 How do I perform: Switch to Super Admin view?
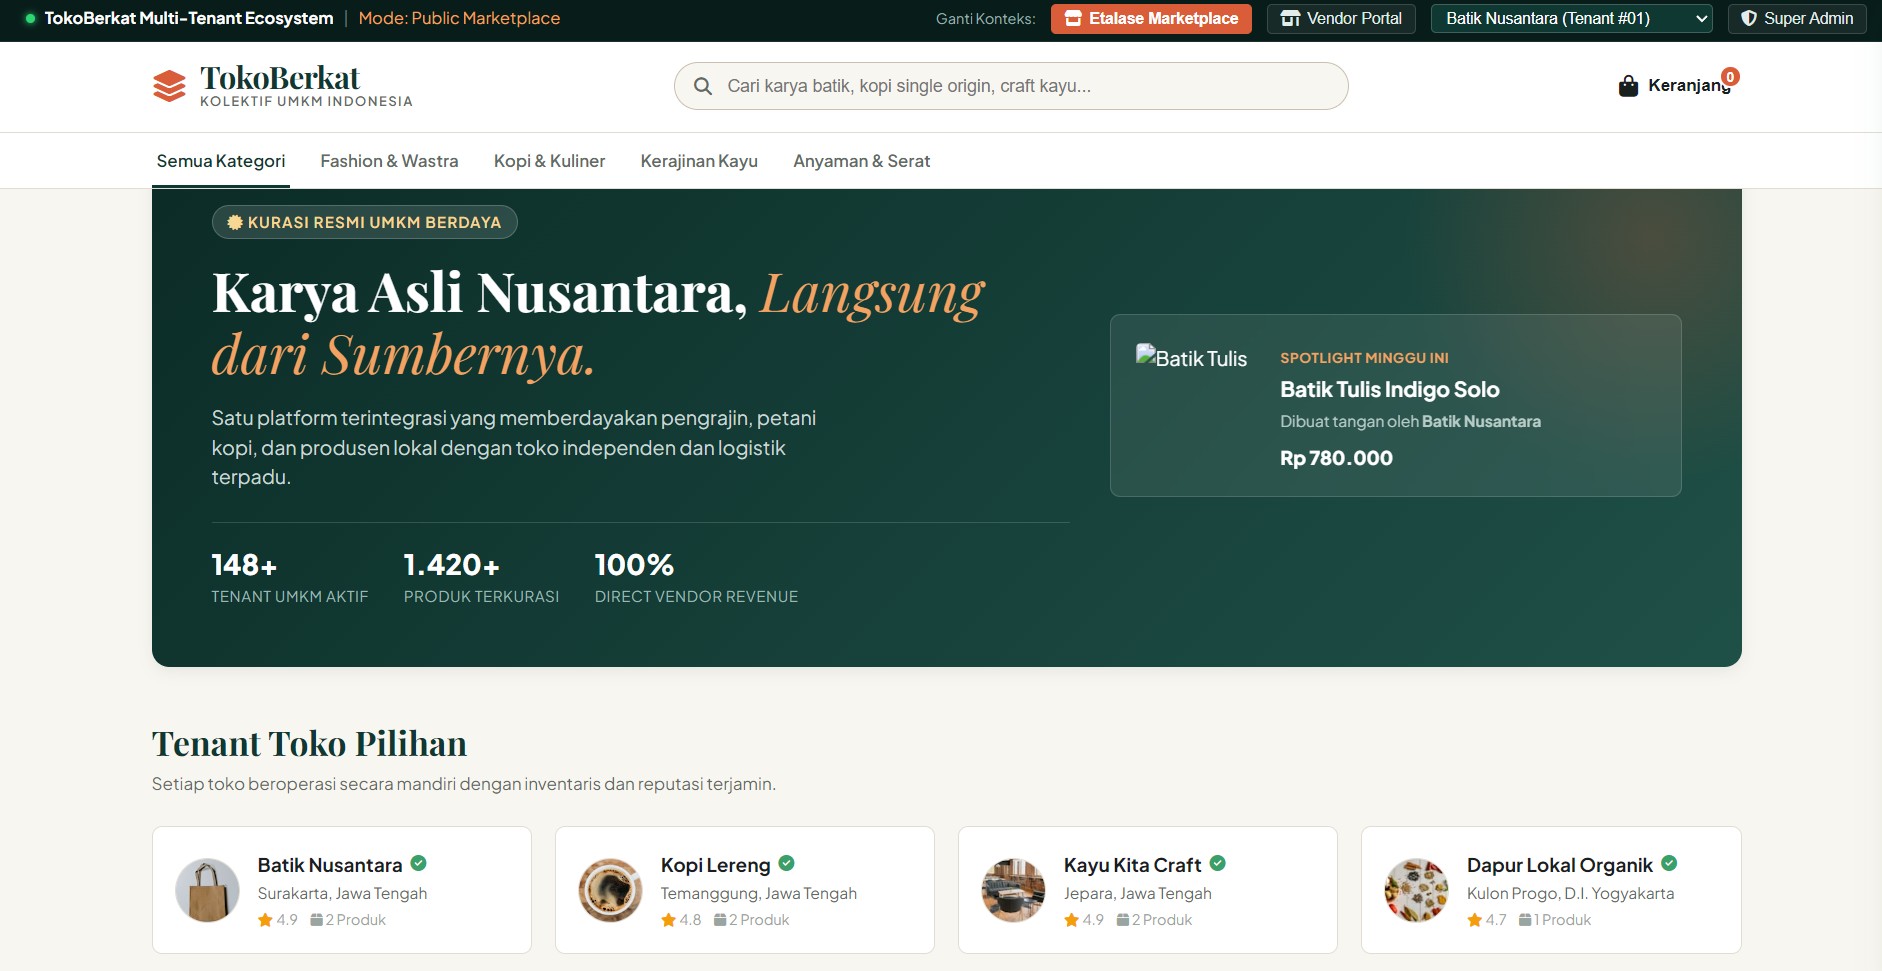tap(1797, 18)
